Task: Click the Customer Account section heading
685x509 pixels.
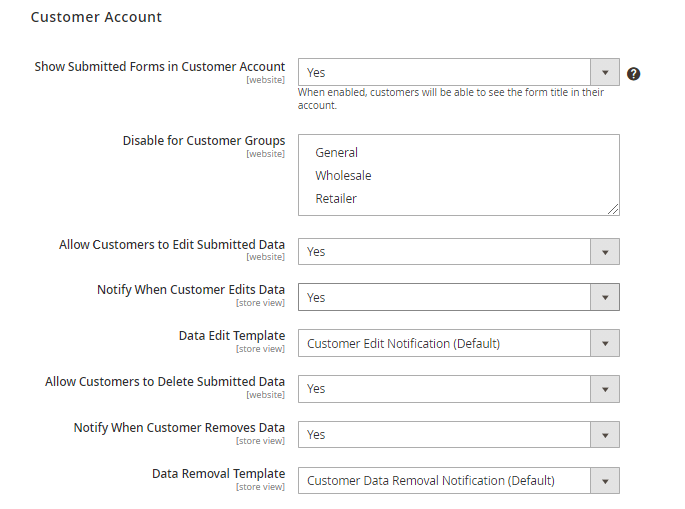Action: click(96, 17)
